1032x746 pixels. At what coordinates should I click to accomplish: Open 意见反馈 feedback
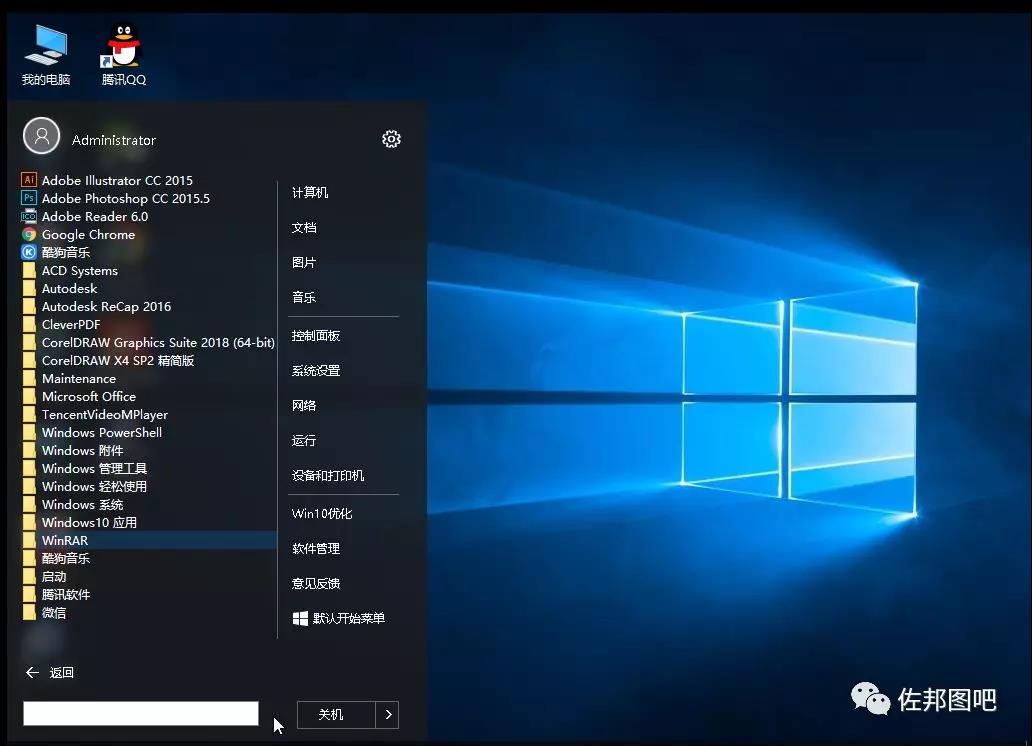316,583
